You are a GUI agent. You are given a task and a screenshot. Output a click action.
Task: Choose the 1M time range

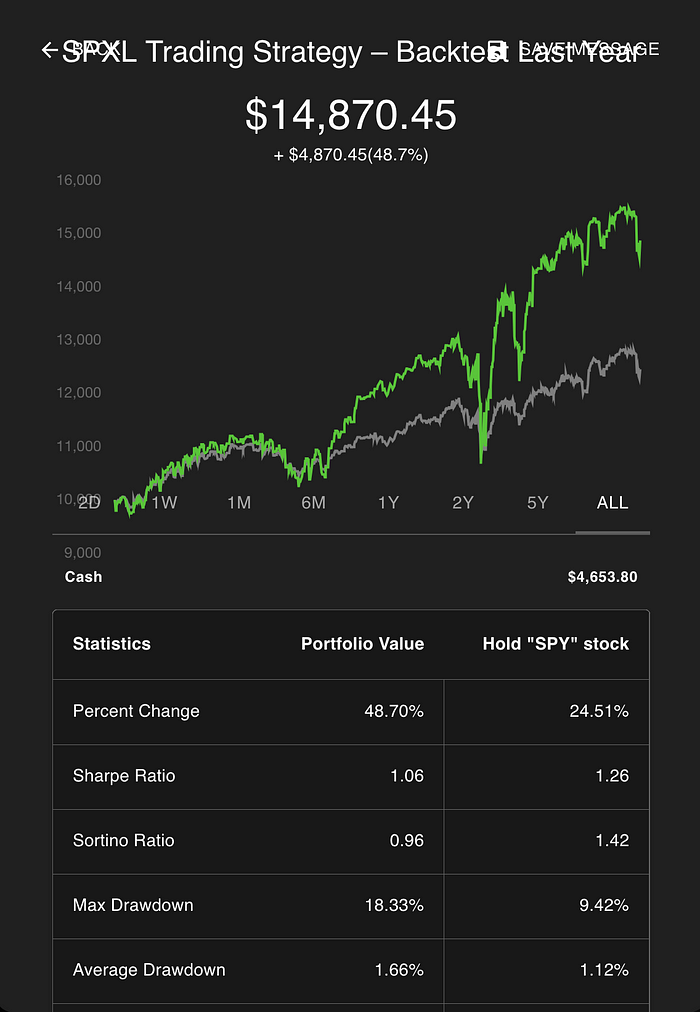tap(239, 502)
